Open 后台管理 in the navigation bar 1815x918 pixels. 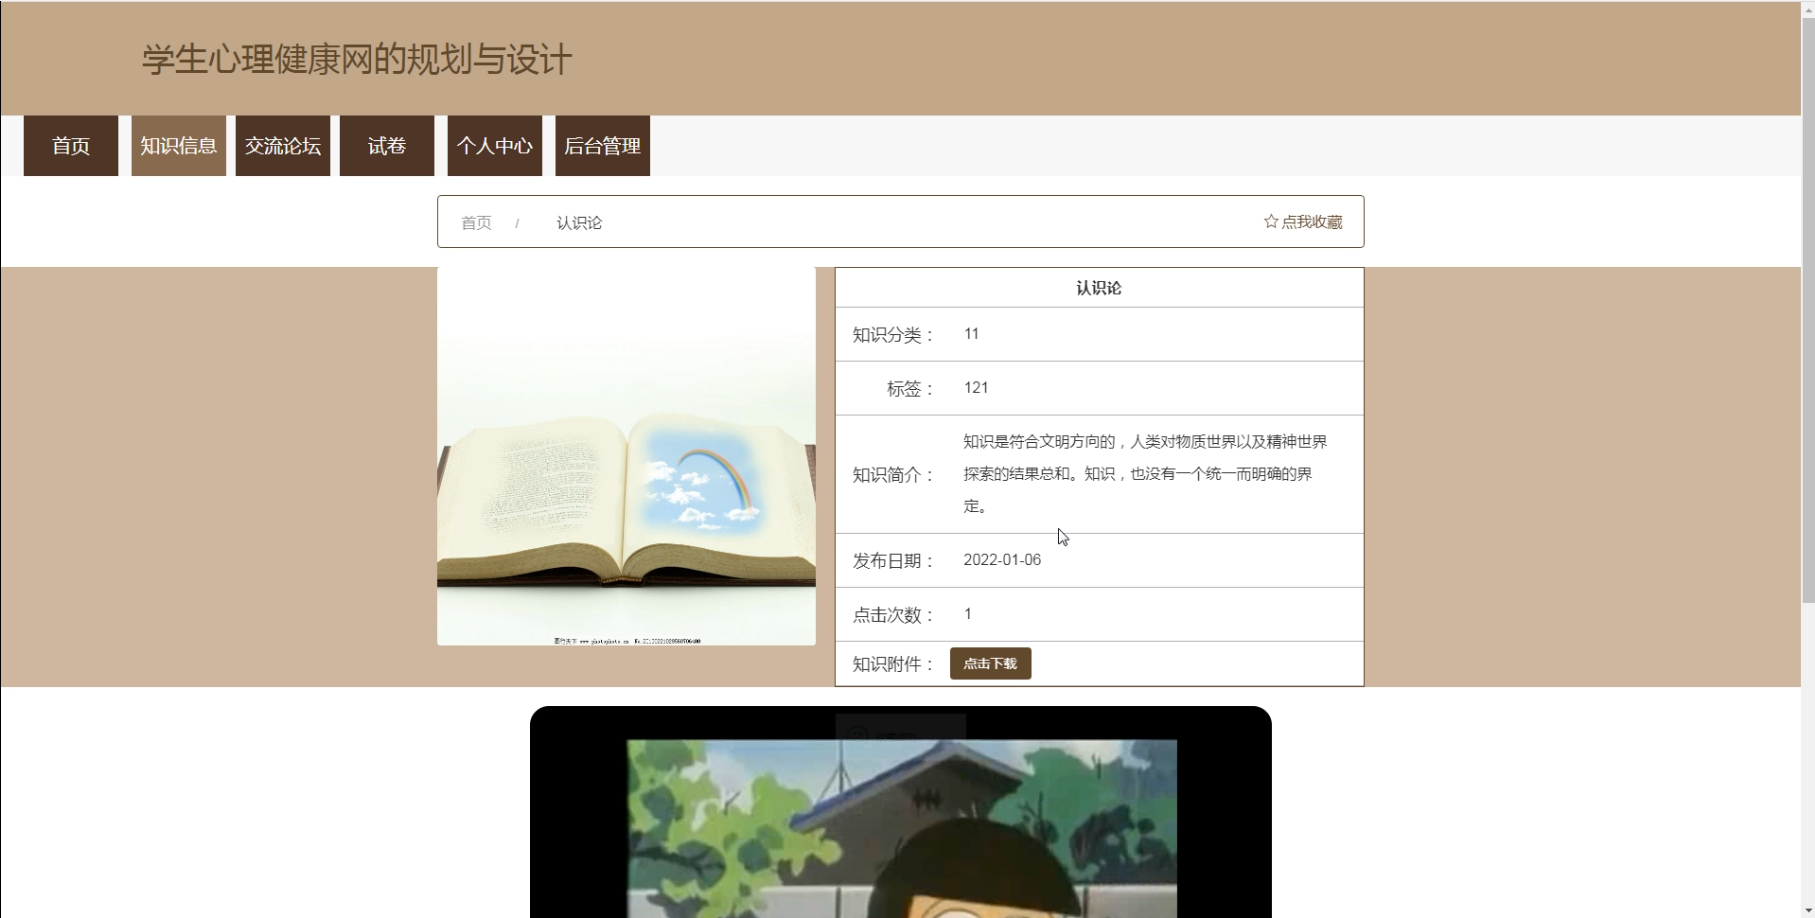603,146
